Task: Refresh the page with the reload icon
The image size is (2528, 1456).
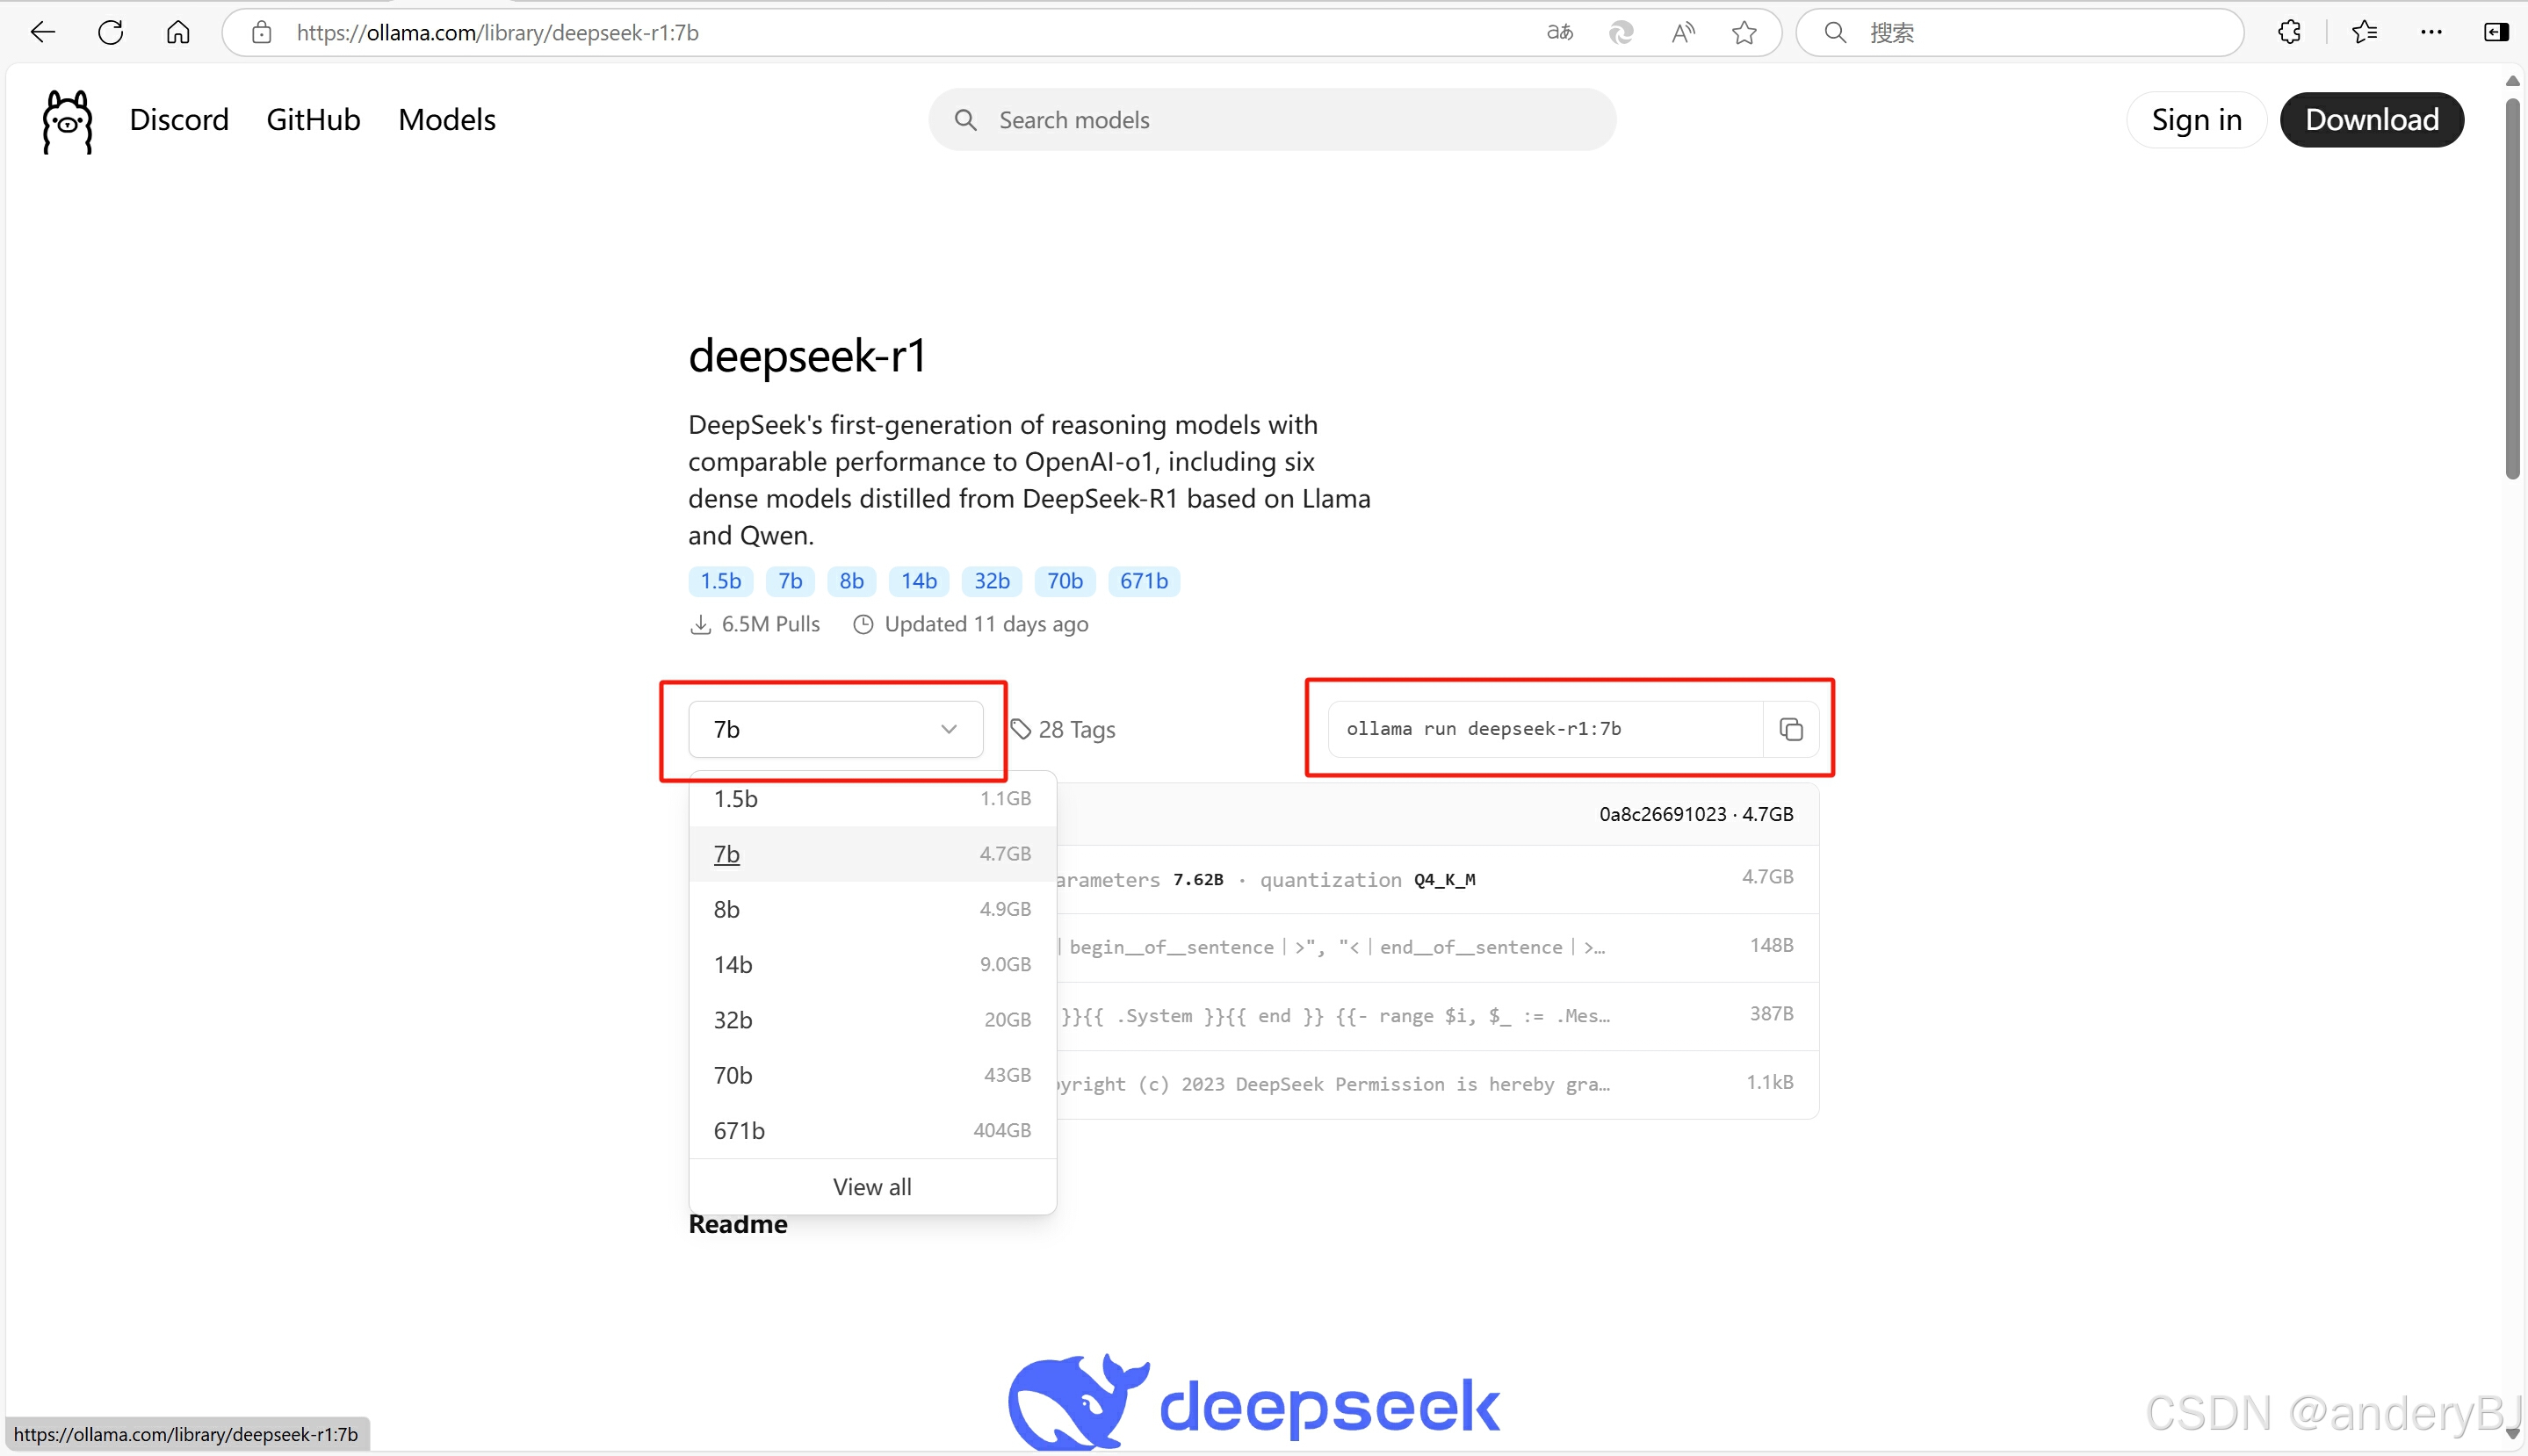Action: 111,32
